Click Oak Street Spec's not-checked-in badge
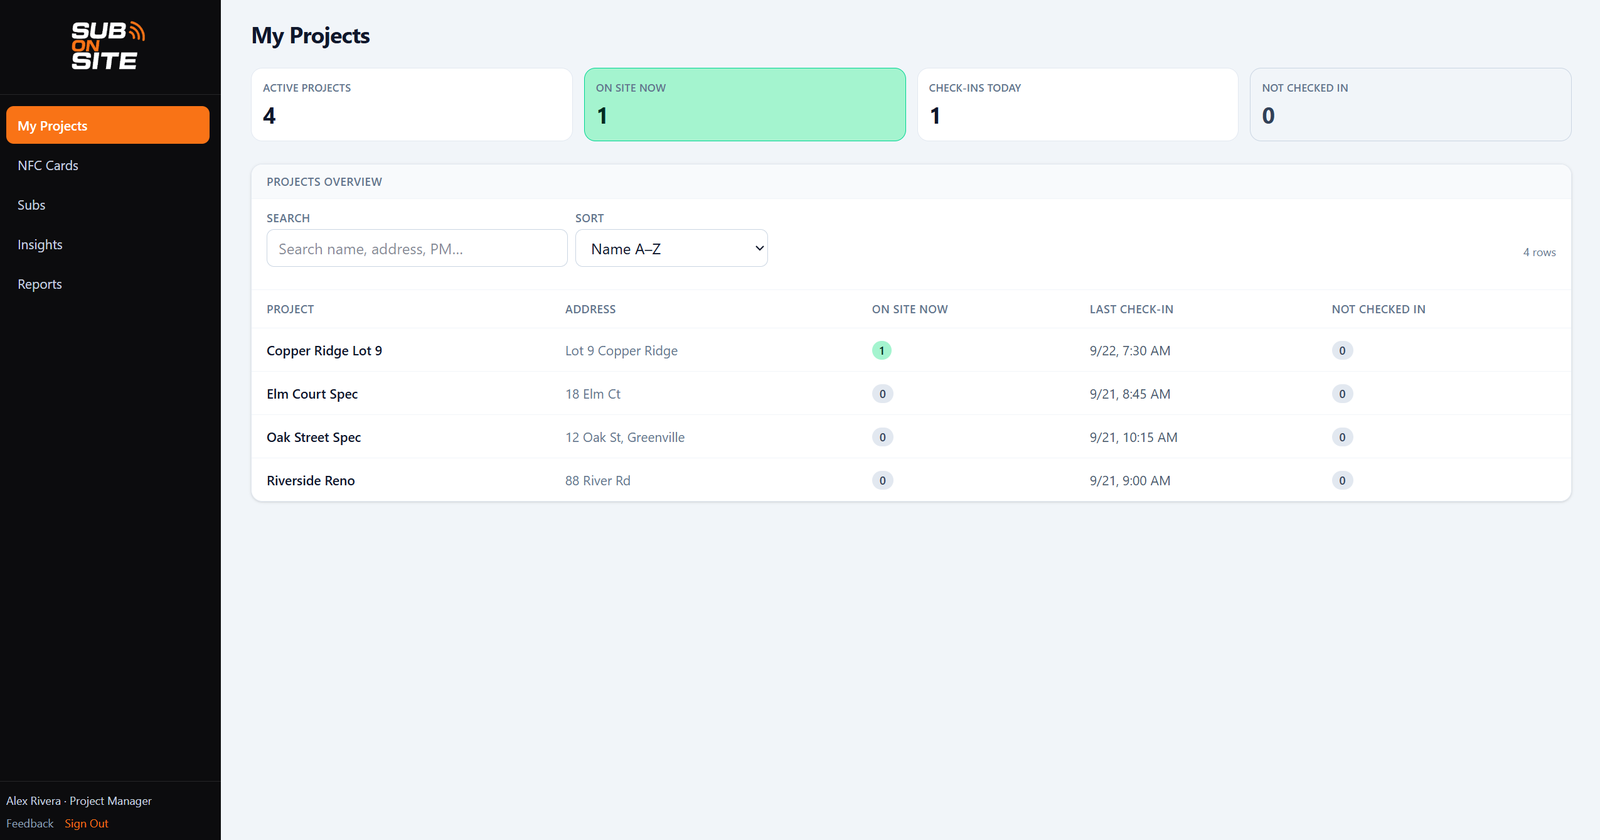Screen dimensions: 1600x840 click(1342, 437)
